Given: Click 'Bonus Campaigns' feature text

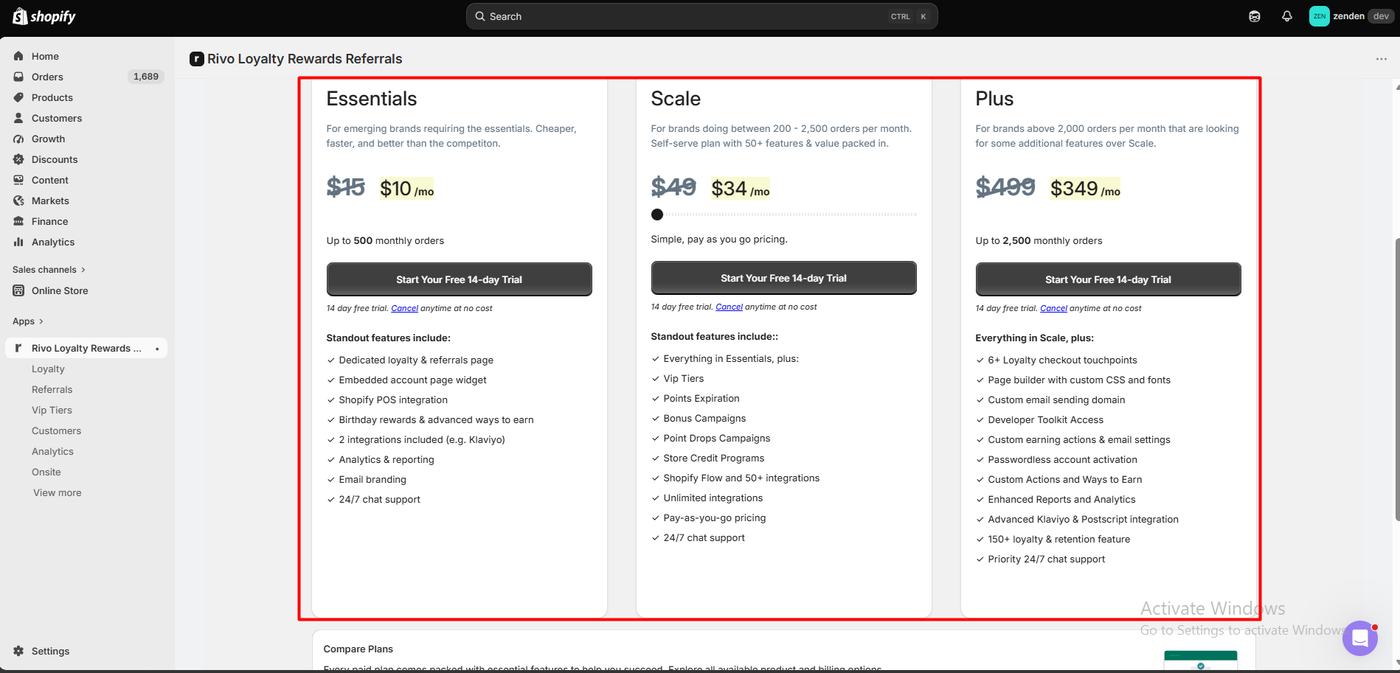Looking at the screenshot, I should (705, 418).
